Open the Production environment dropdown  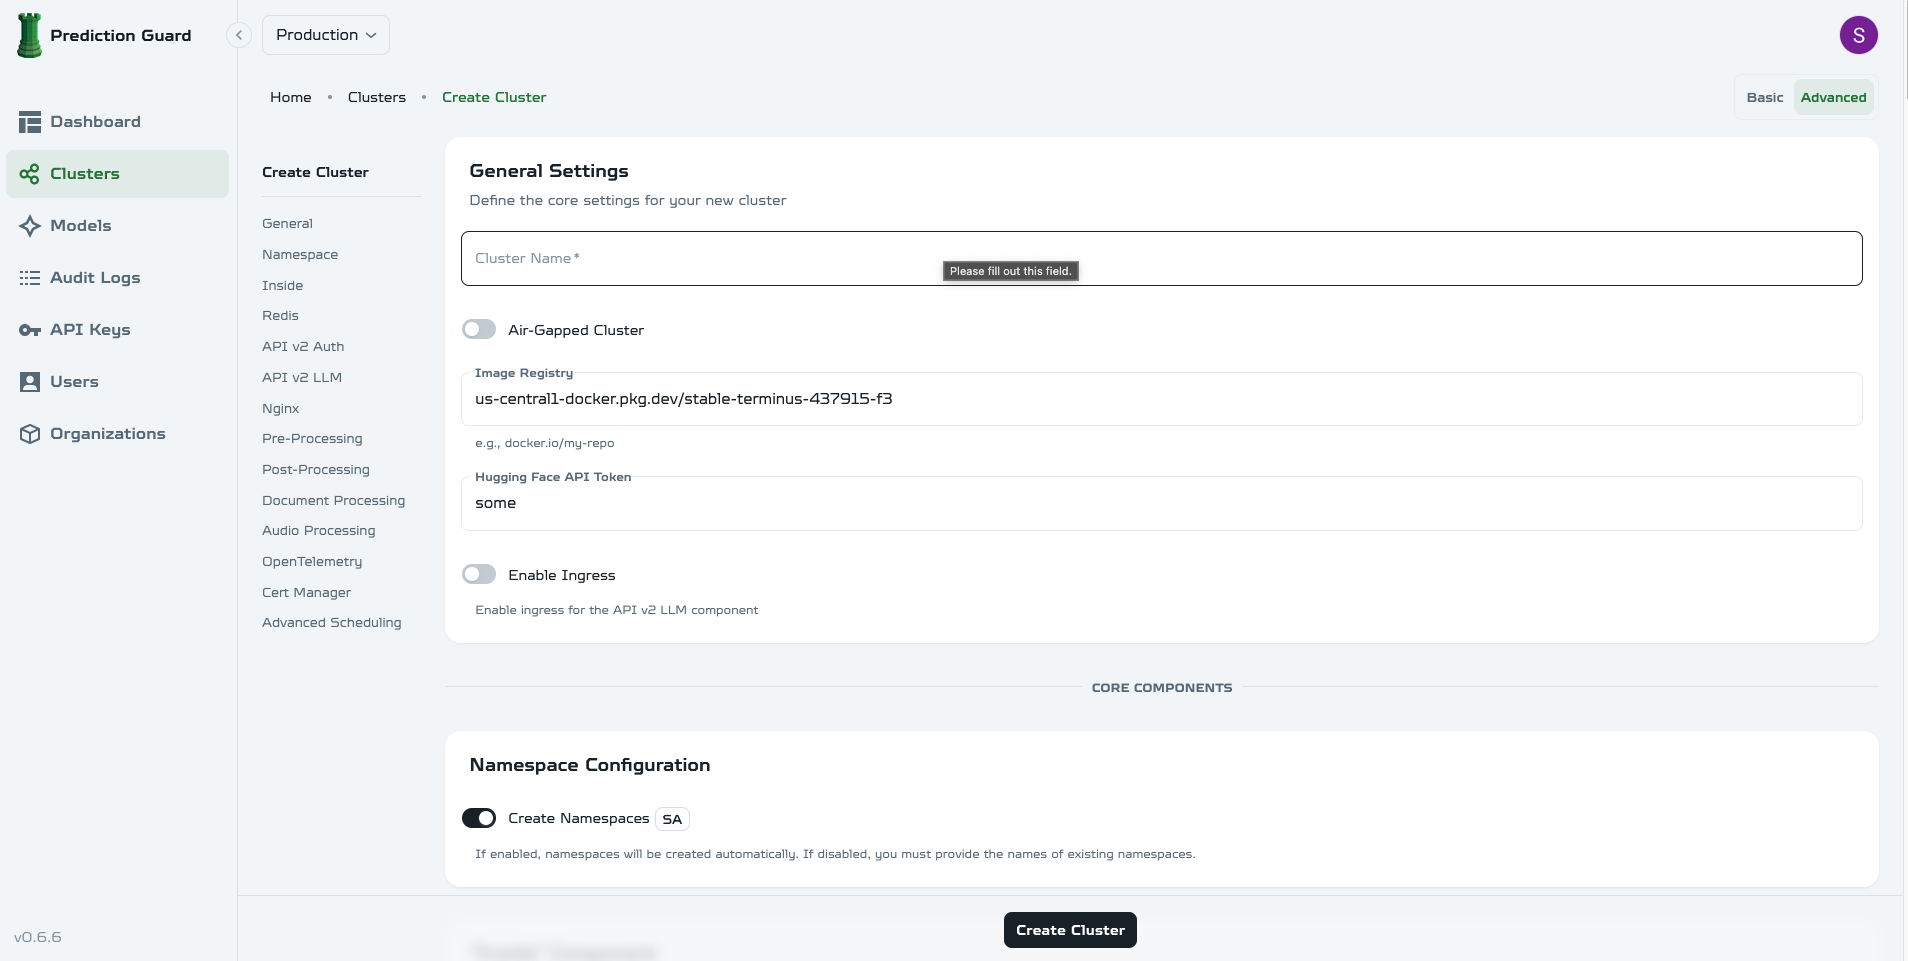click(x=326, y=34)
